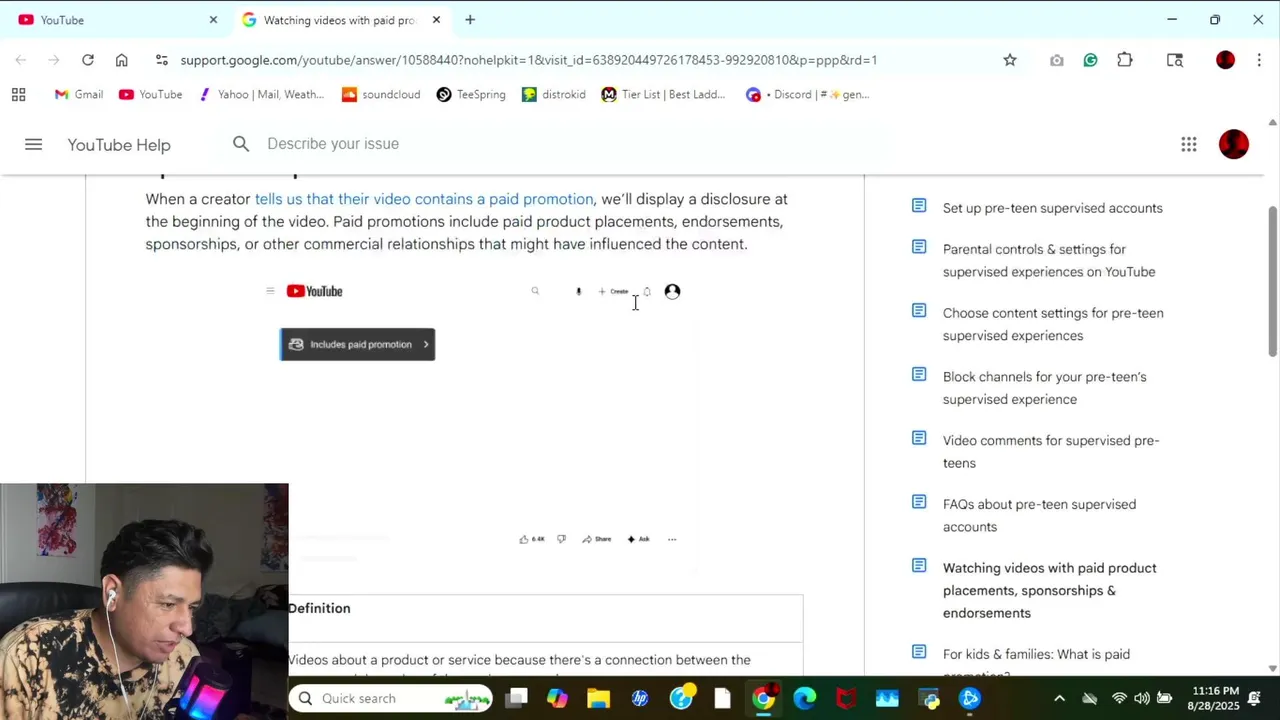1280x720 pixels.
Task: Click article icon beside 'Video comments for supervised pre-teens'
Action: (919, 438)
